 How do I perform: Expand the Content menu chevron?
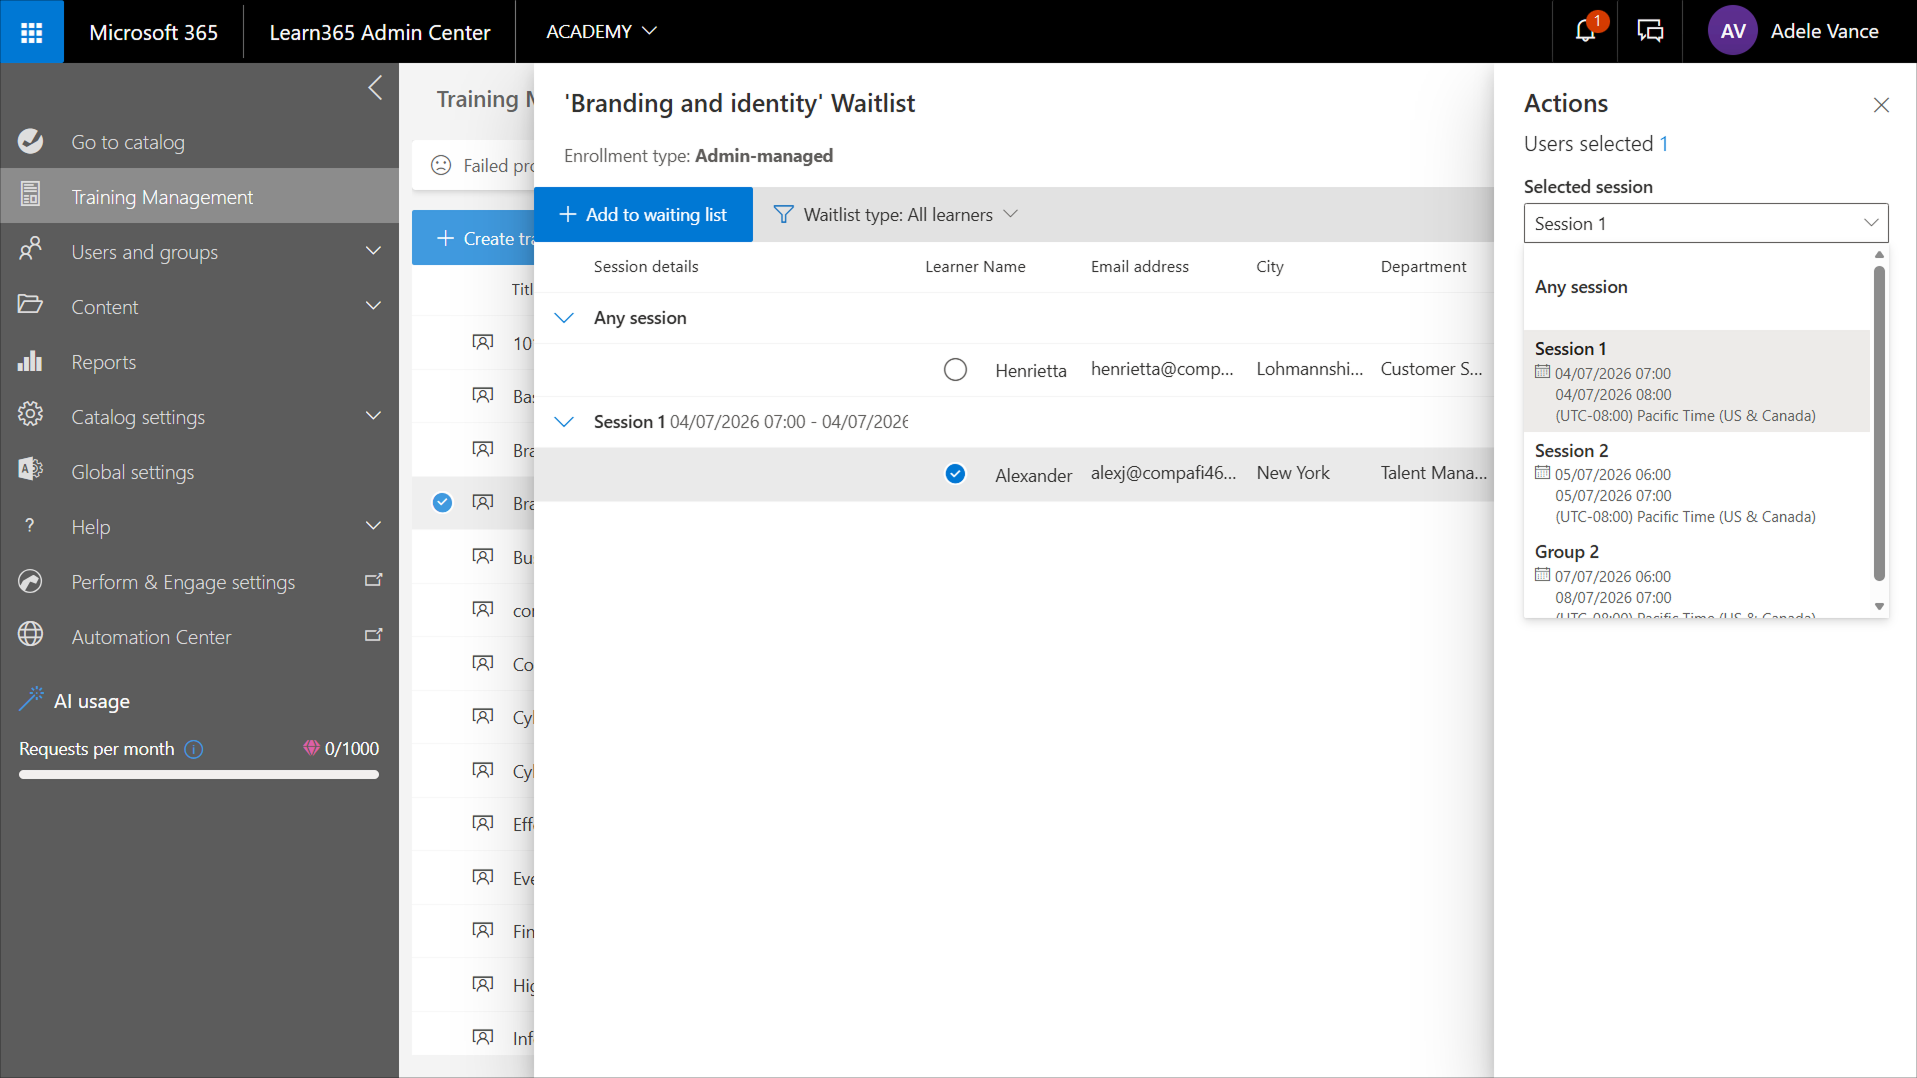pos(373,306)
